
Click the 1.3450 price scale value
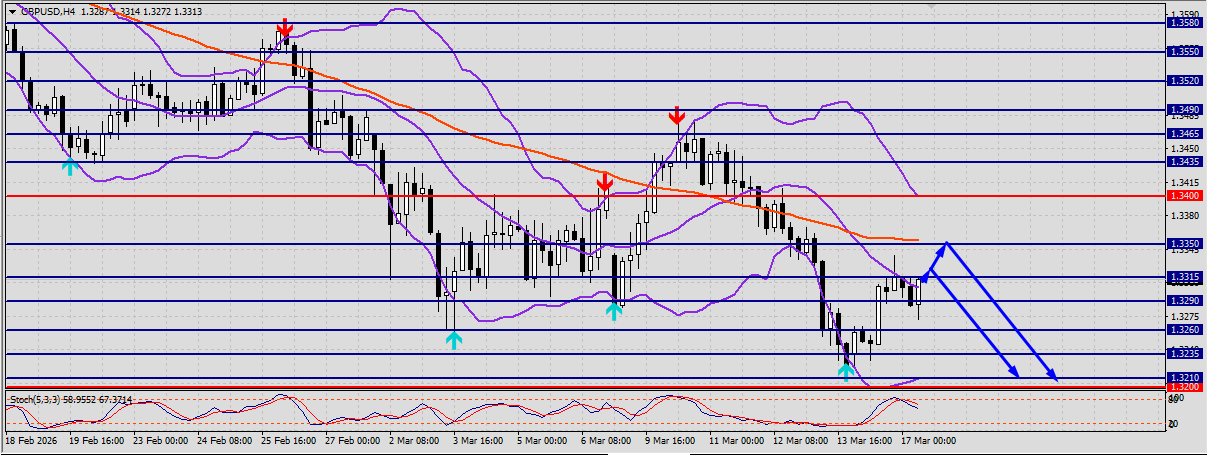1183,148
